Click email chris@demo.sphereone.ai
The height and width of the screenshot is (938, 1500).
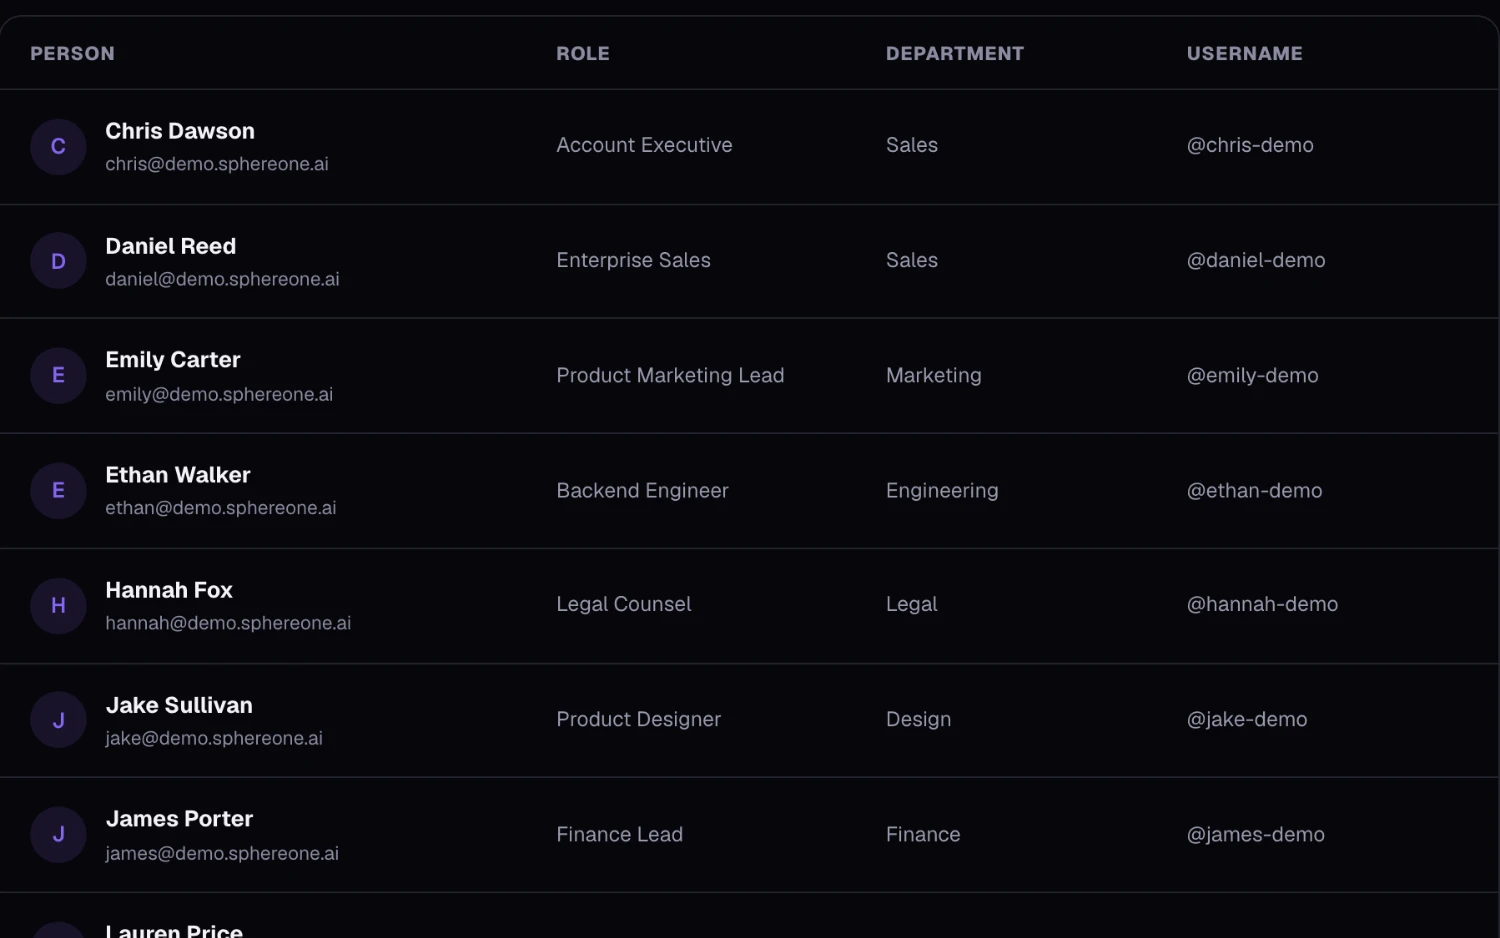click(217, 164)
